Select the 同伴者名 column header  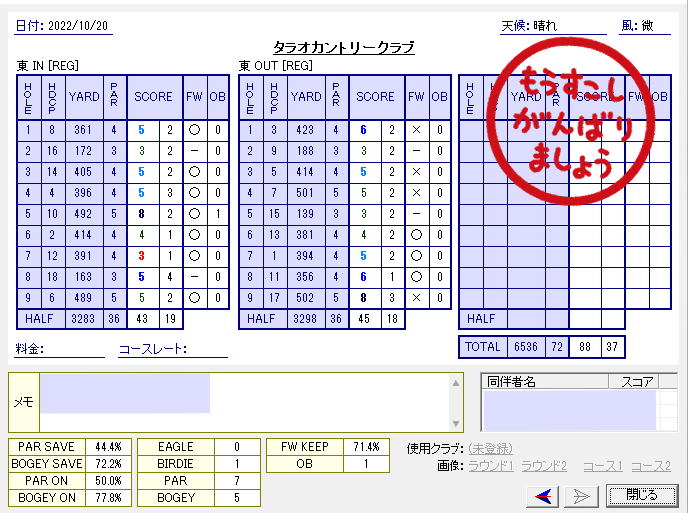(545, 381)
